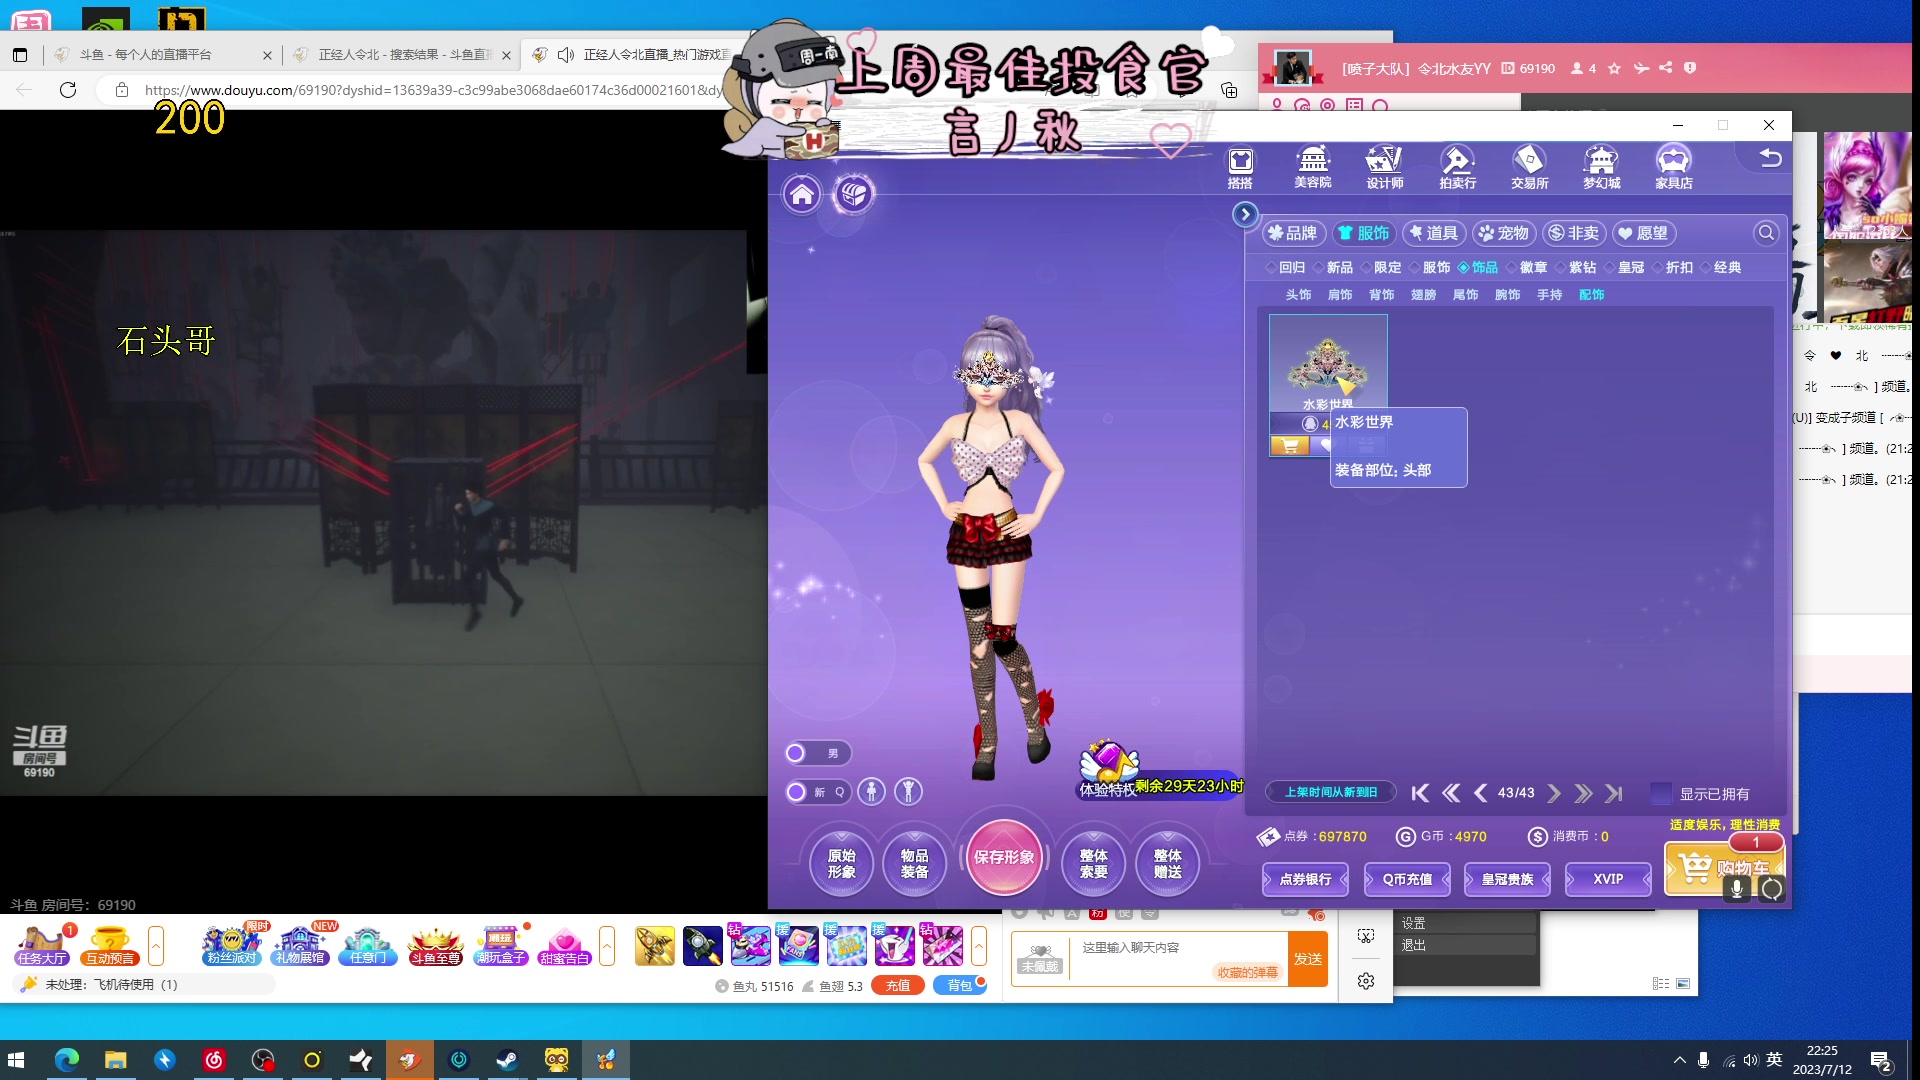Click the 点券银行 coupon bank button

(1305, 879)
